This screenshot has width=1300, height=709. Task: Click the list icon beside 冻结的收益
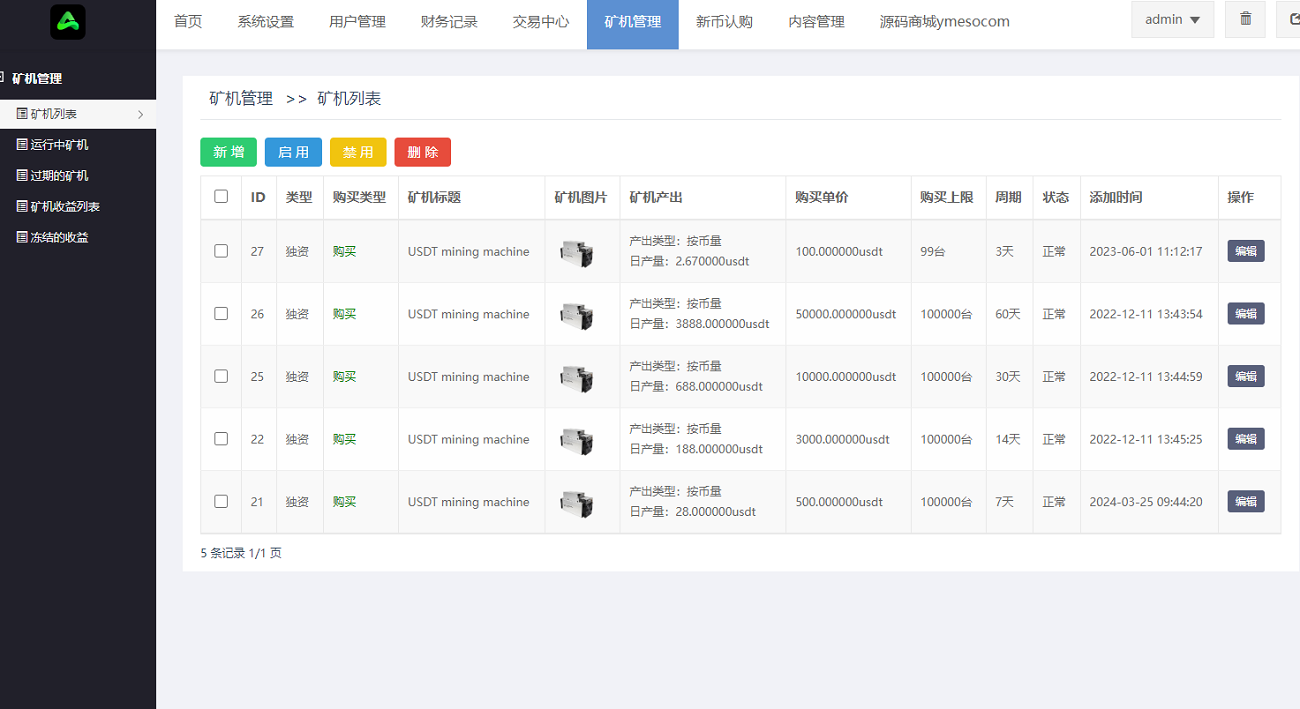pos(22,237)
